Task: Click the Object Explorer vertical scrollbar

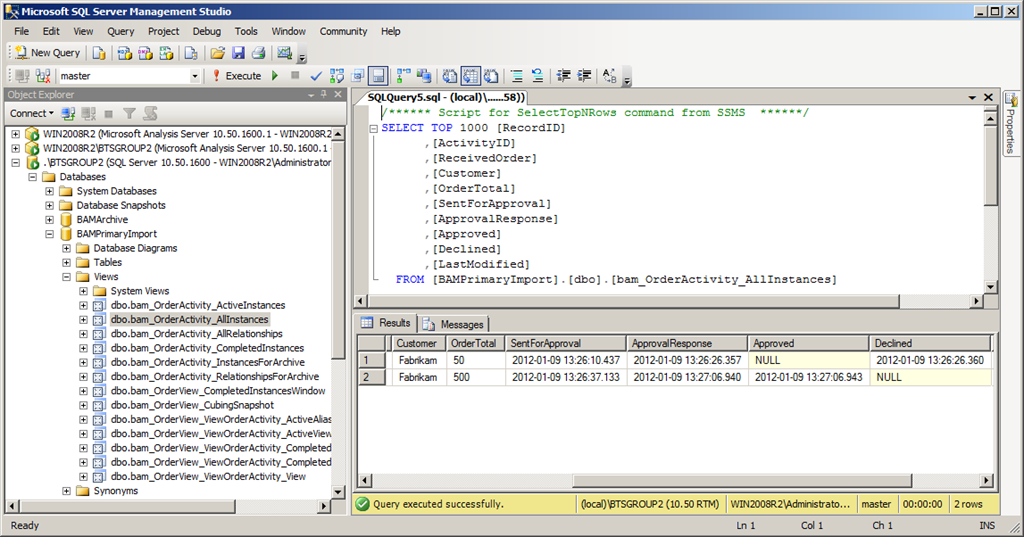Action: click(338, 300)
